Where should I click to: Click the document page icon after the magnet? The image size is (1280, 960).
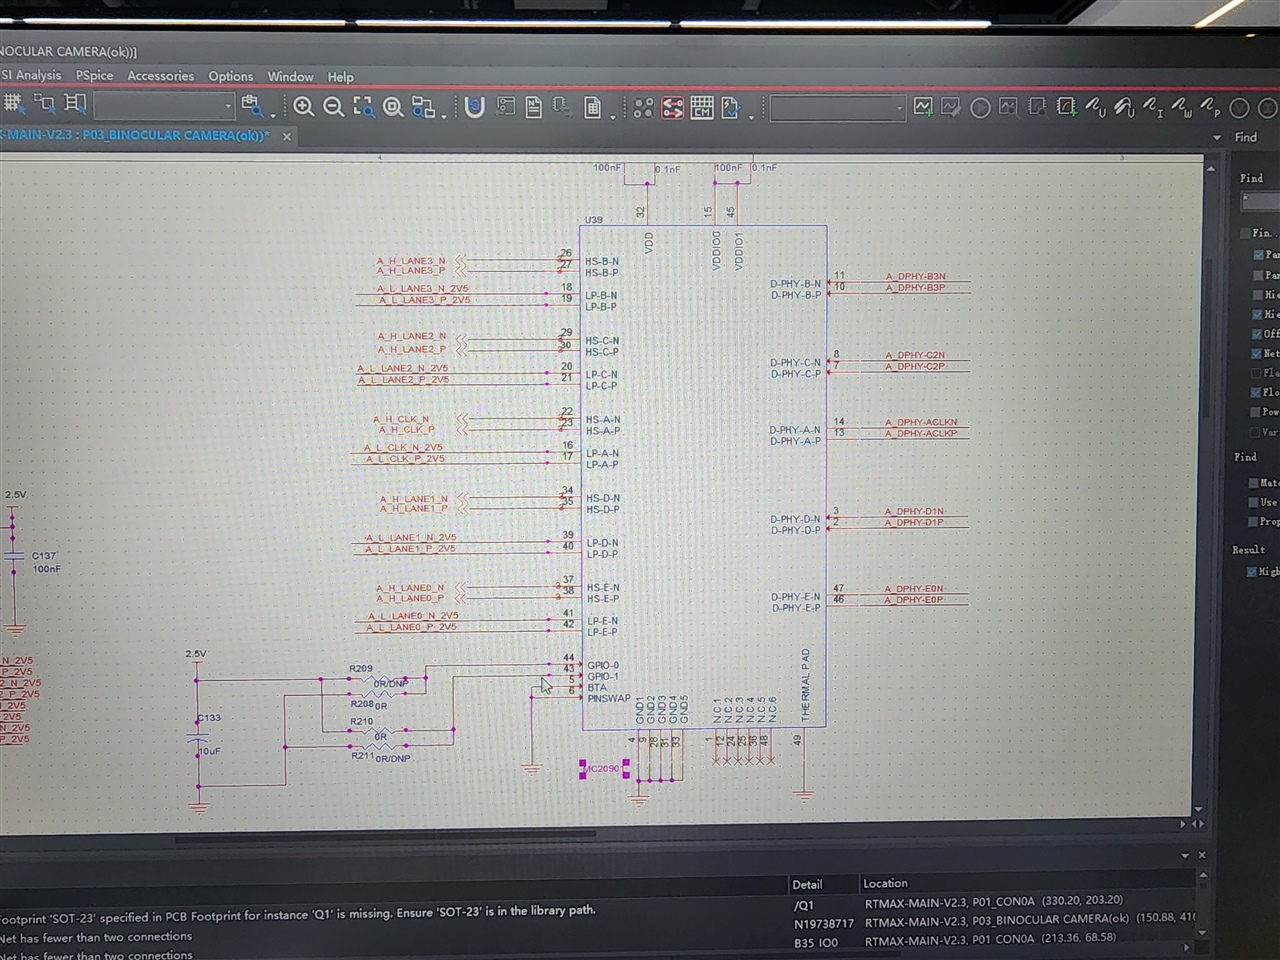[534, 107]
